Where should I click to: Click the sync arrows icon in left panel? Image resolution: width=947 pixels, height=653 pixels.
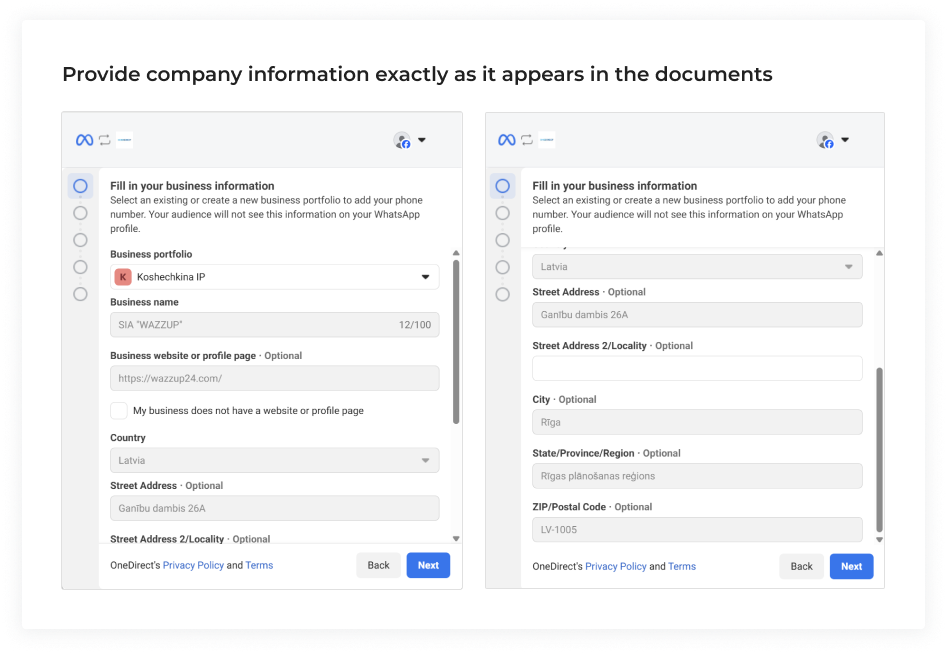click(104, 140)
